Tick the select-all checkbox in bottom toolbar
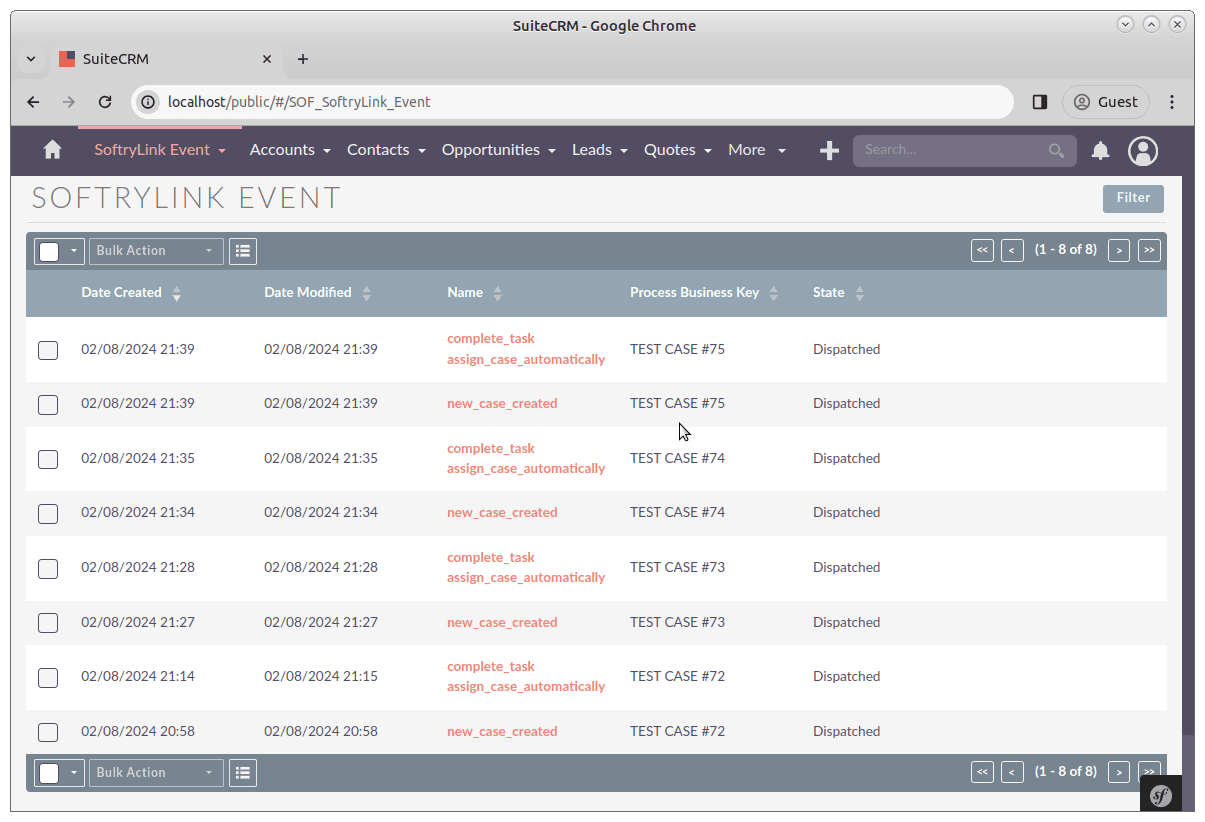Viewport: 1205px width, 822px height. [49, 773]
